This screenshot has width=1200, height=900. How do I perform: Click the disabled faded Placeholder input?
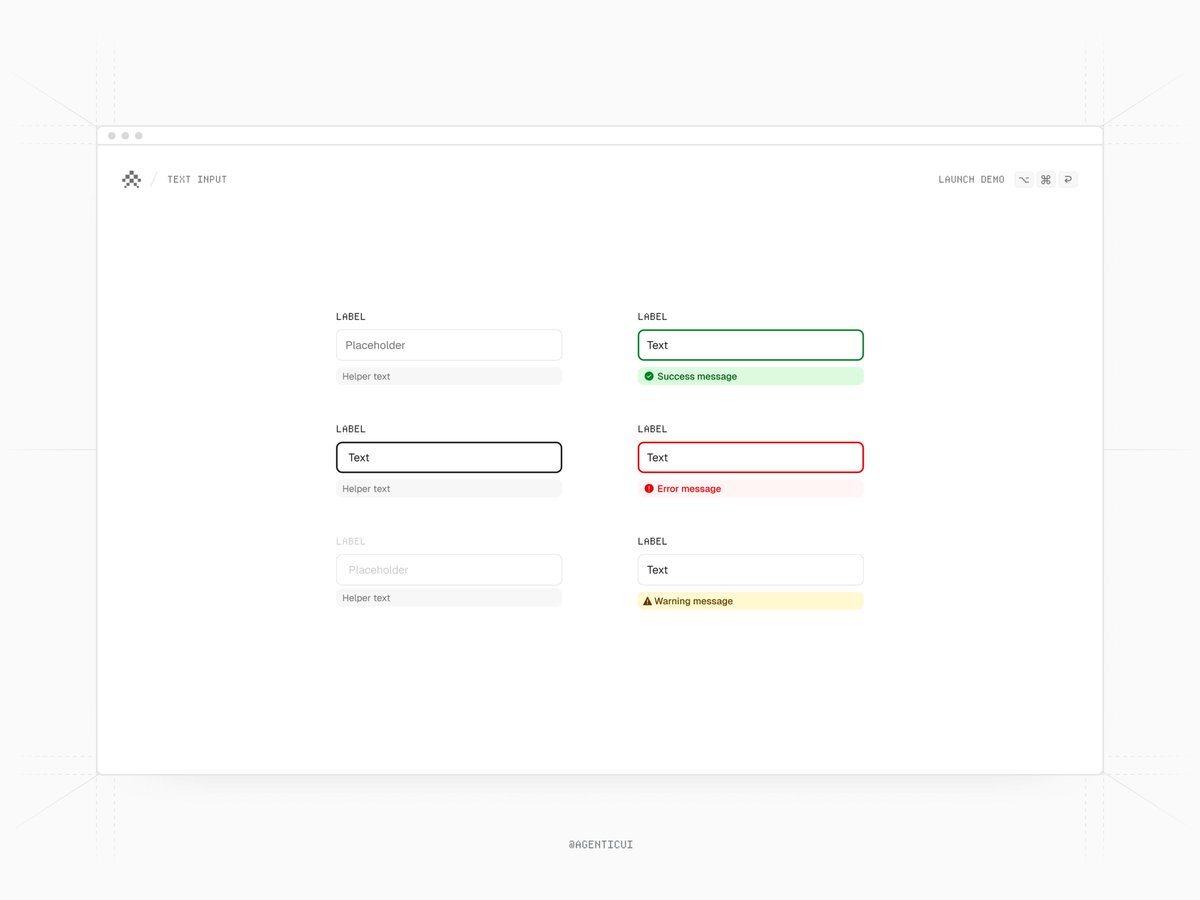click(x=449, y=570)
